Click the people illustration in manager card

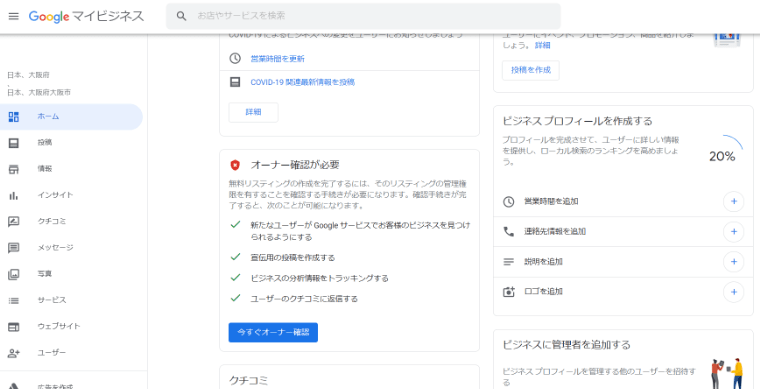[727, 374]
